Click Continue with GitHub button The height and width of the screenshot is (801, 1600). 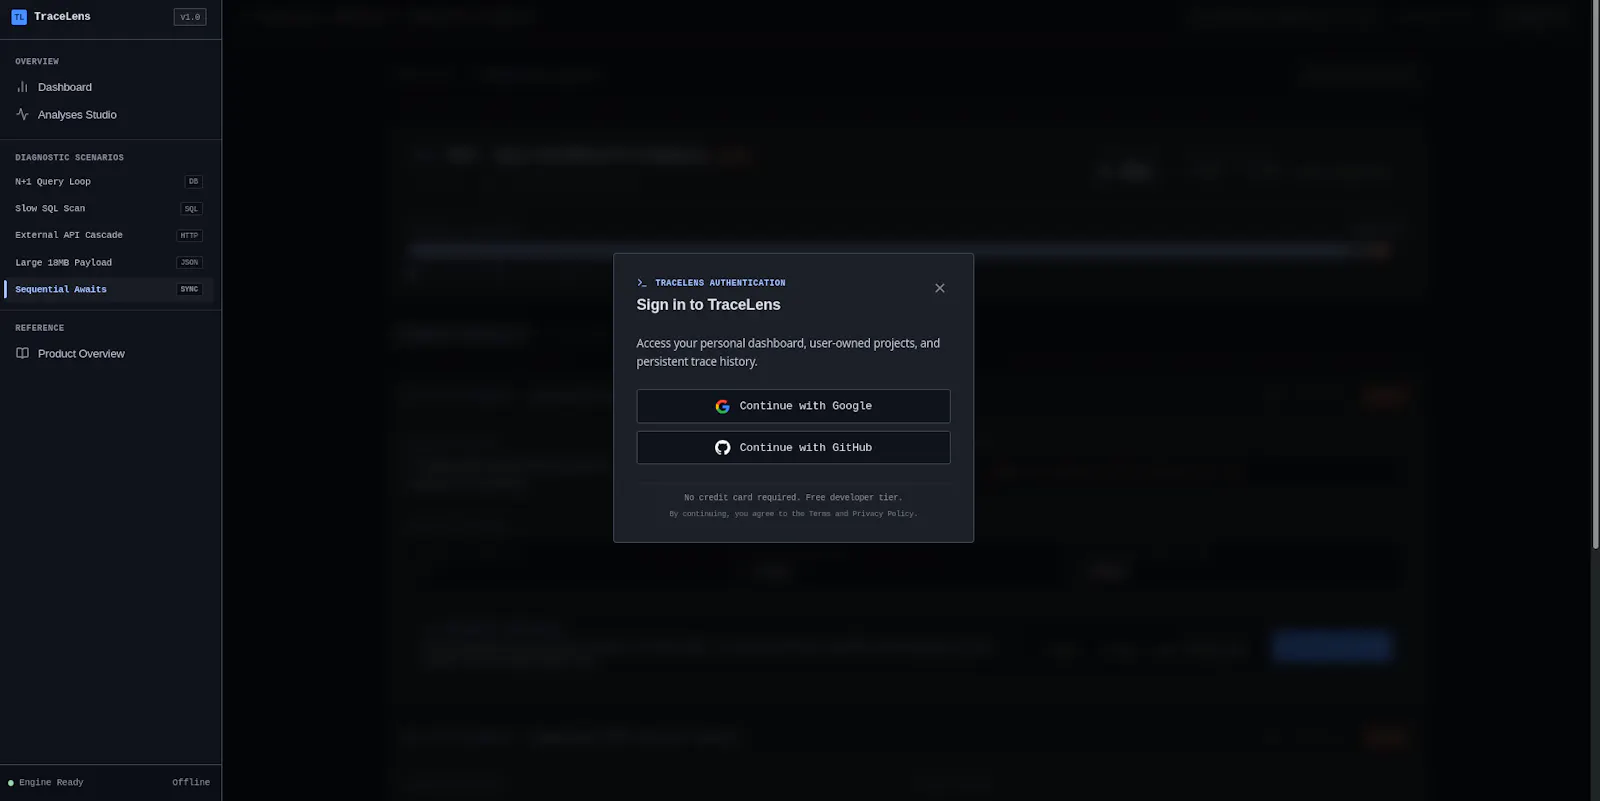click(x=793, y=448)
